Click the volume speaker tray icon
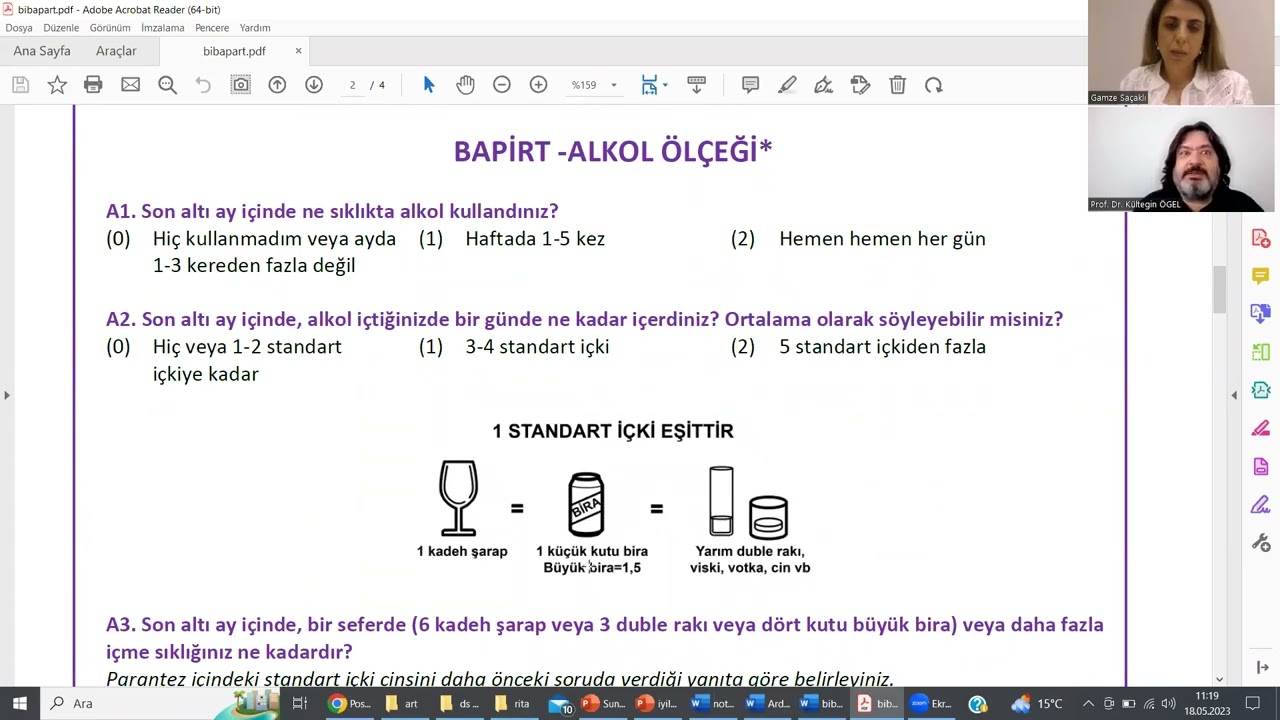This screenshot has width=1280, height=720. coord(1168,704)
